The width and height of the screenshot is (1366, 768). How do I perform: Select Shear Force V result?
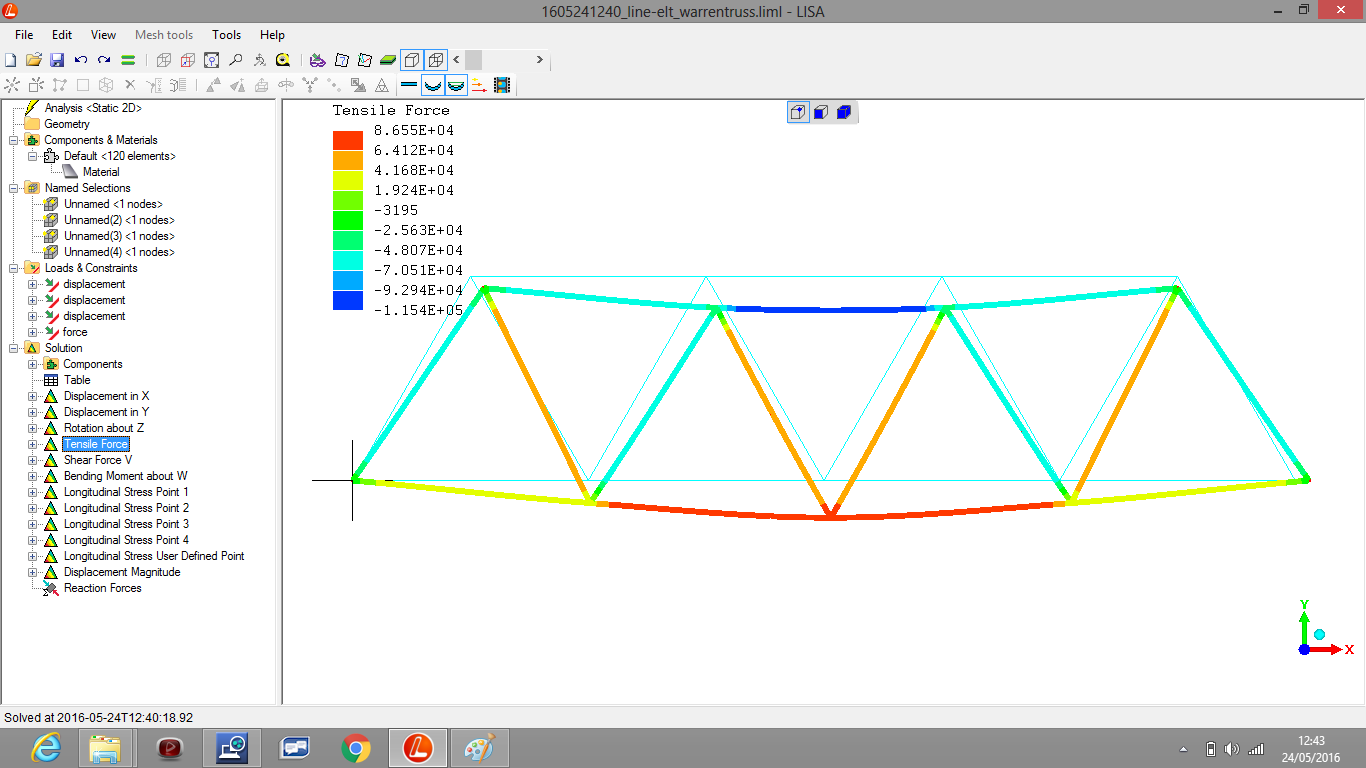[98, 460]
